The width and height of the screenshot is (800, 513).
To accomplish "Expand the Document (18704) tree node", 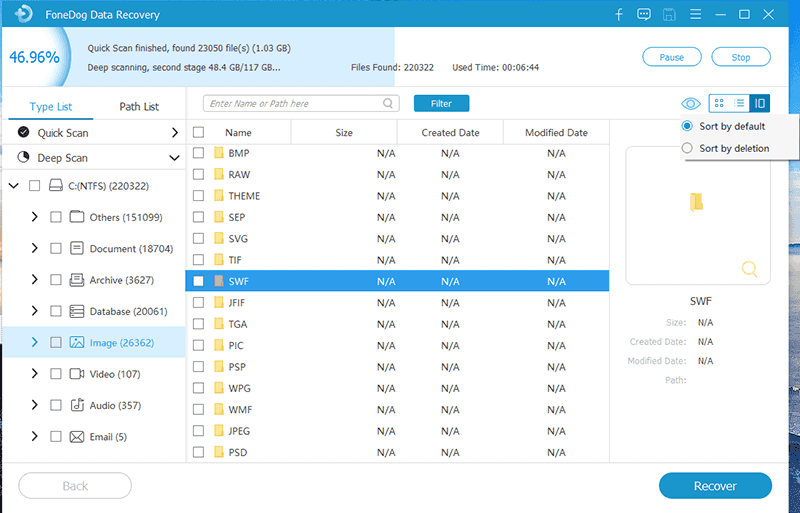I will coord(35,248).
